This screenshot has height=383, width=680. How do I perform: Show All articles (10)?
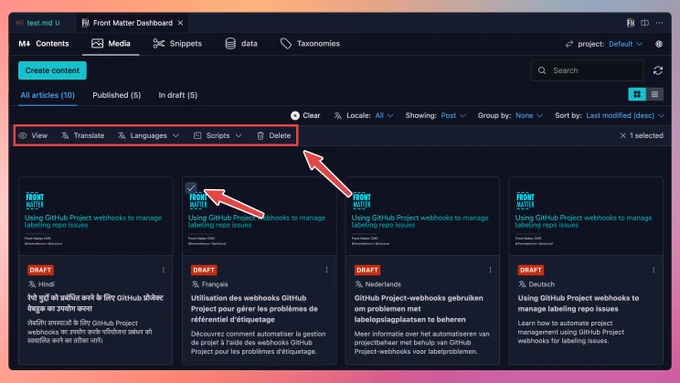point(48,95)
